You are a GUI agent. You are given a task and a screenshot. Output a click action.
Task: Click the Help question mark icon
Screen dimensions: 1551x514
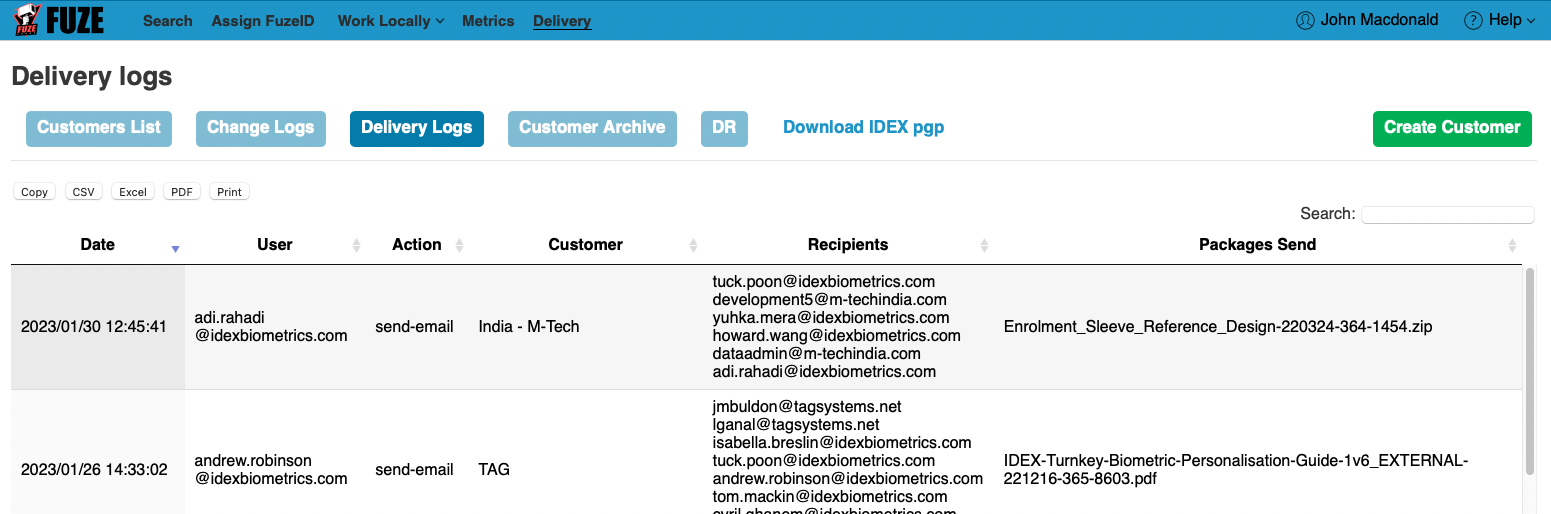click(x=1473, y=20)
